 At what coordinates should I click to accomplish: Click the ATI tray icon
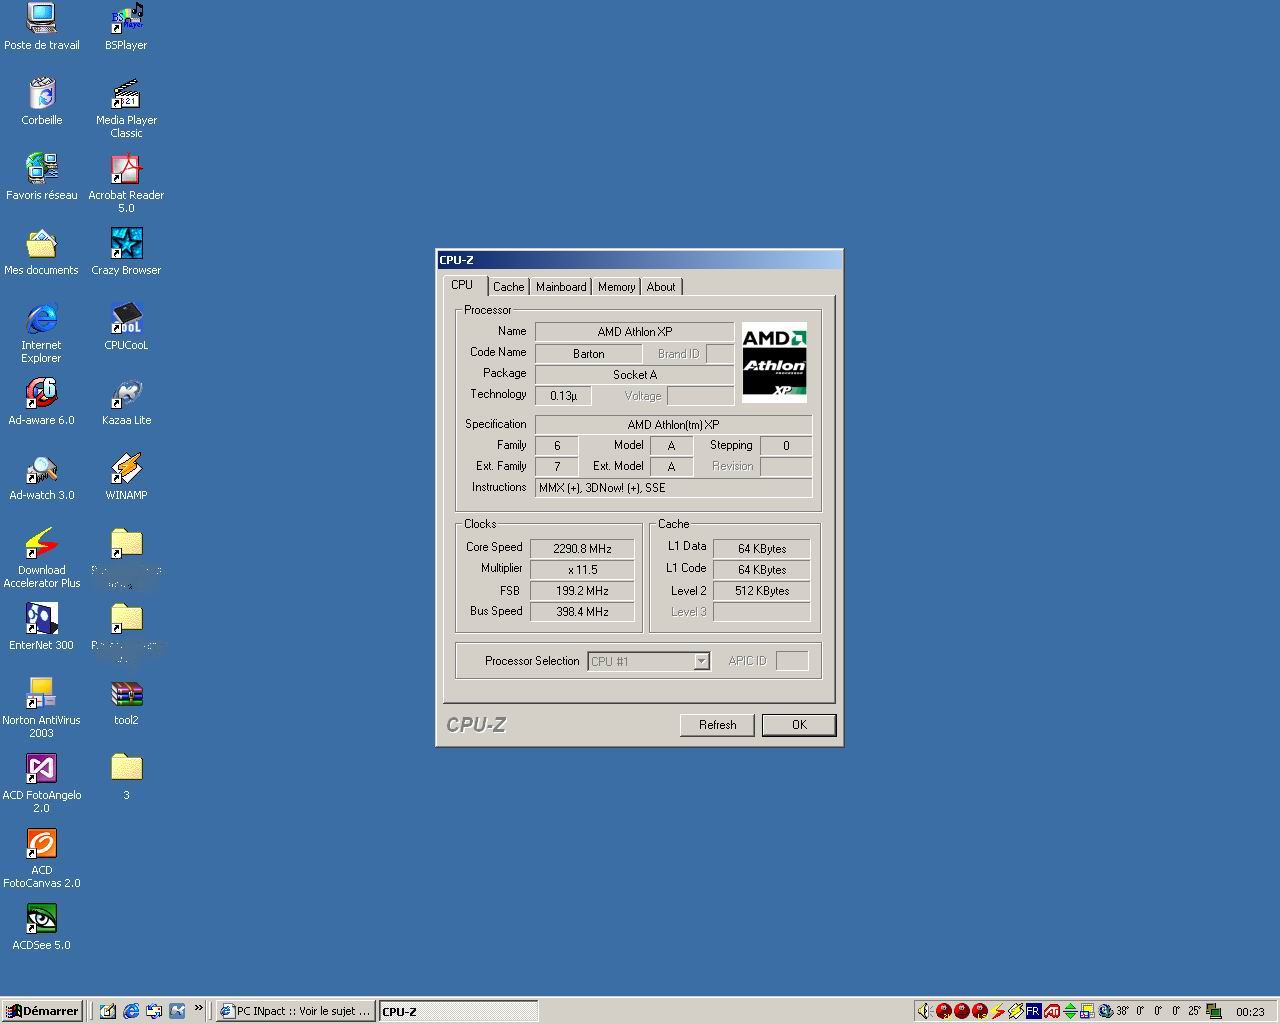pos(1052,1011)
